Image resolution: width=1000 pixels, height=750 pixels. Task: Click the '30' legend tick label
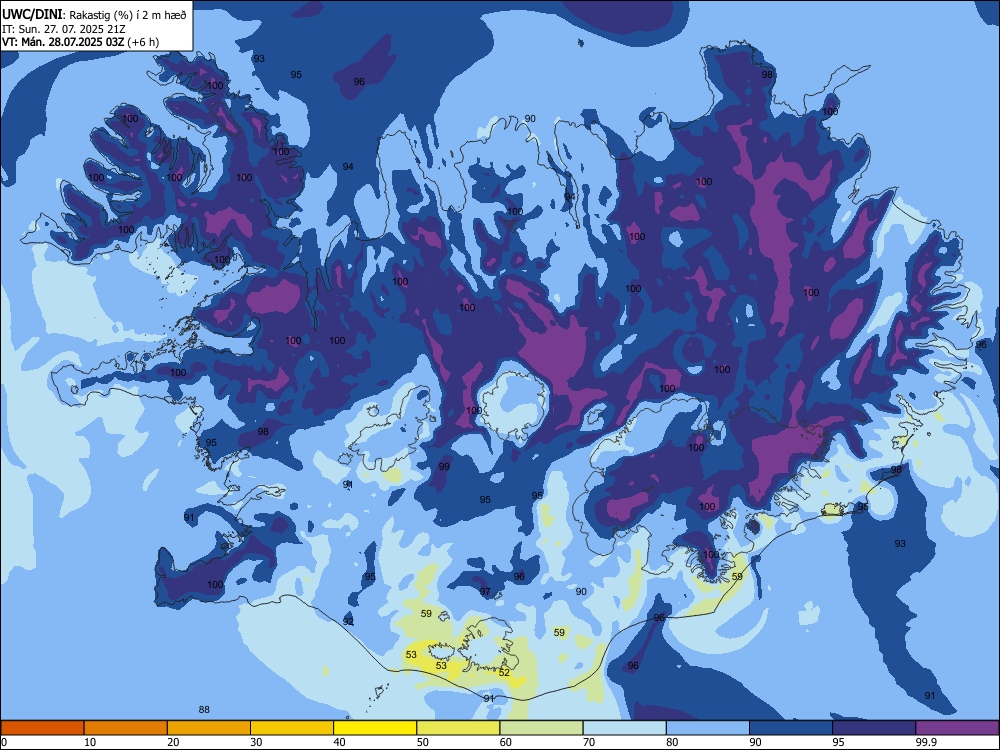click(256, 742)
